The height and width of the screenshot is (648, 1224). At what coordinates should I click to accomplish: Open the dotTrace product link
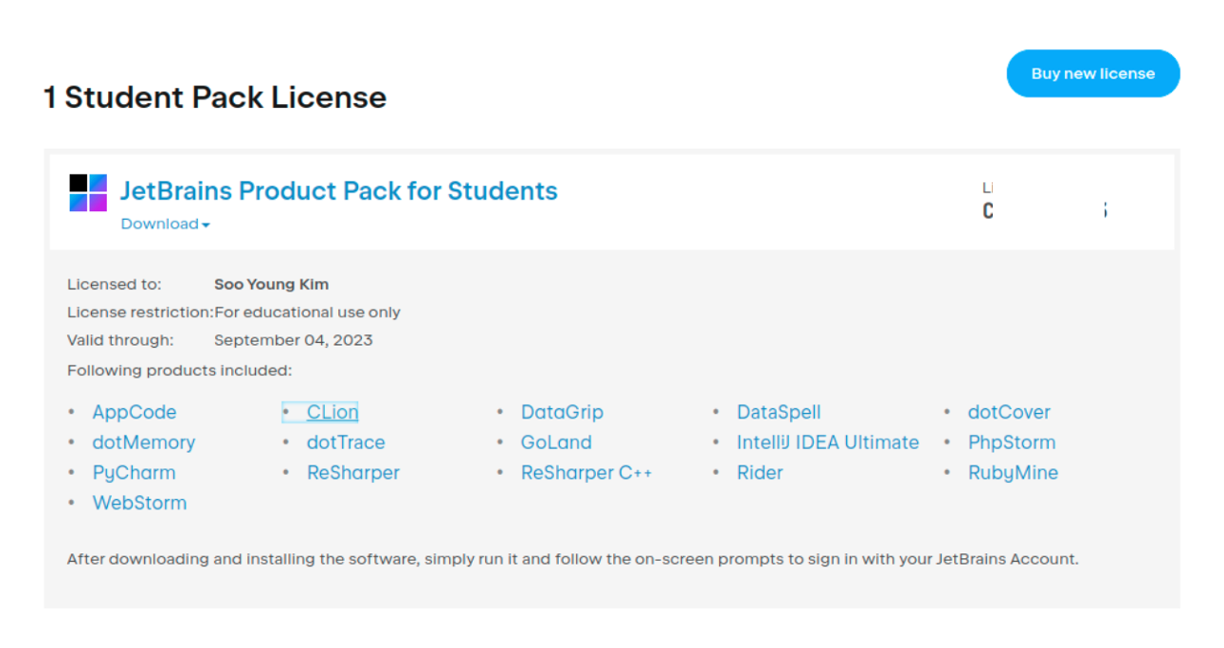pos(346,442)
